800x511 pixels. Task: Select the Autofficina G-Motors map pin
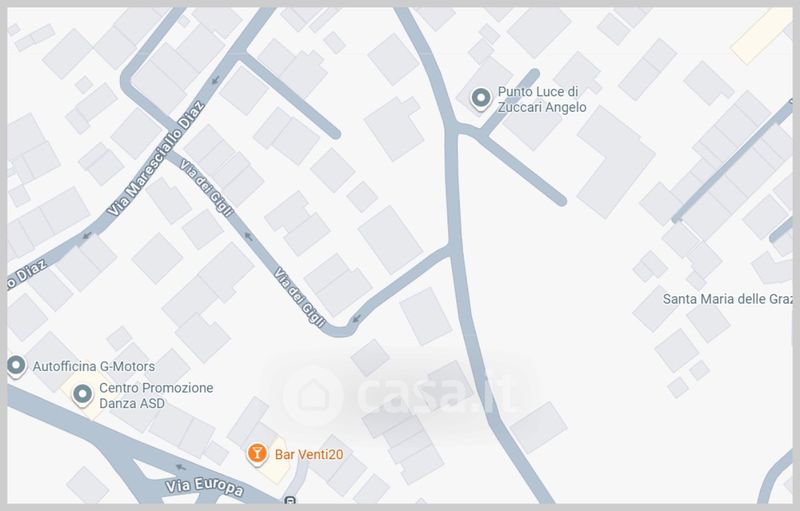(16, 366)
